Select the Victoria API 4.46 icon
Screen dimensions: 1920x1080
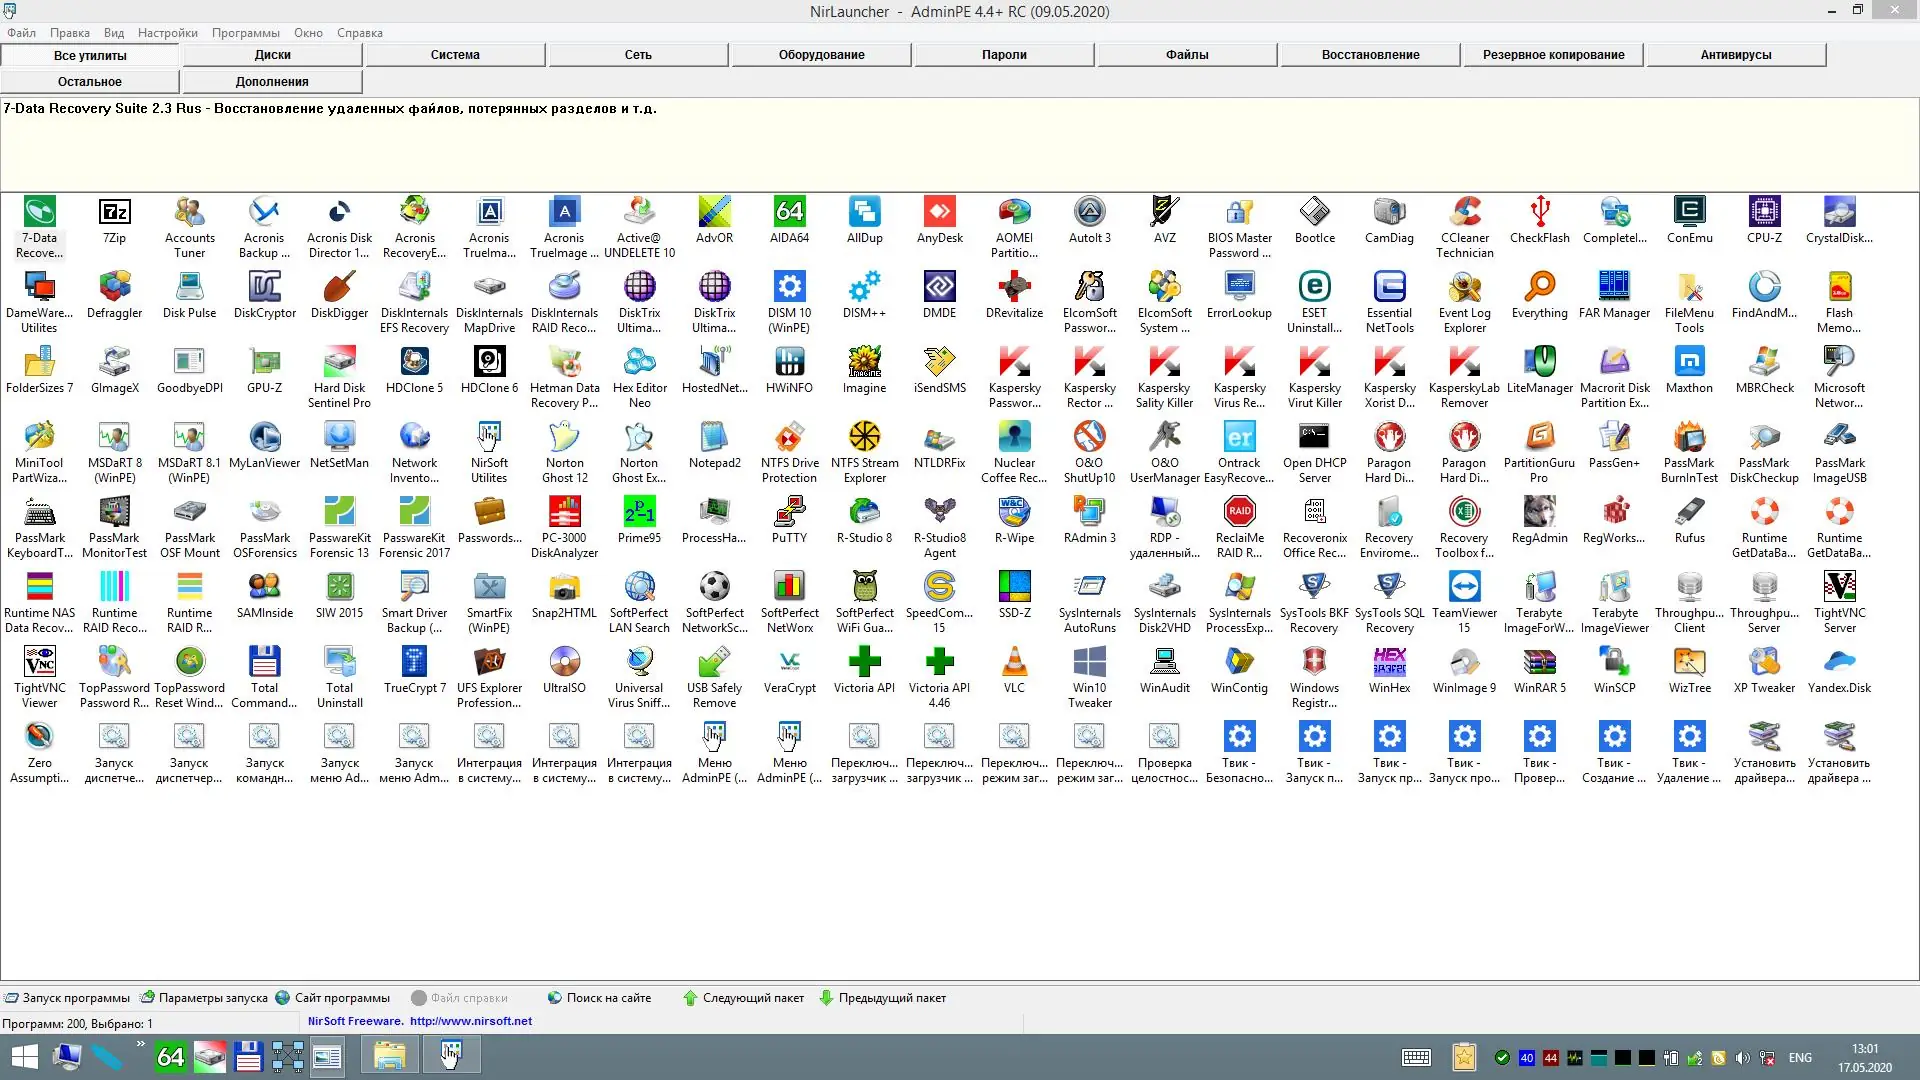[939, 662]
